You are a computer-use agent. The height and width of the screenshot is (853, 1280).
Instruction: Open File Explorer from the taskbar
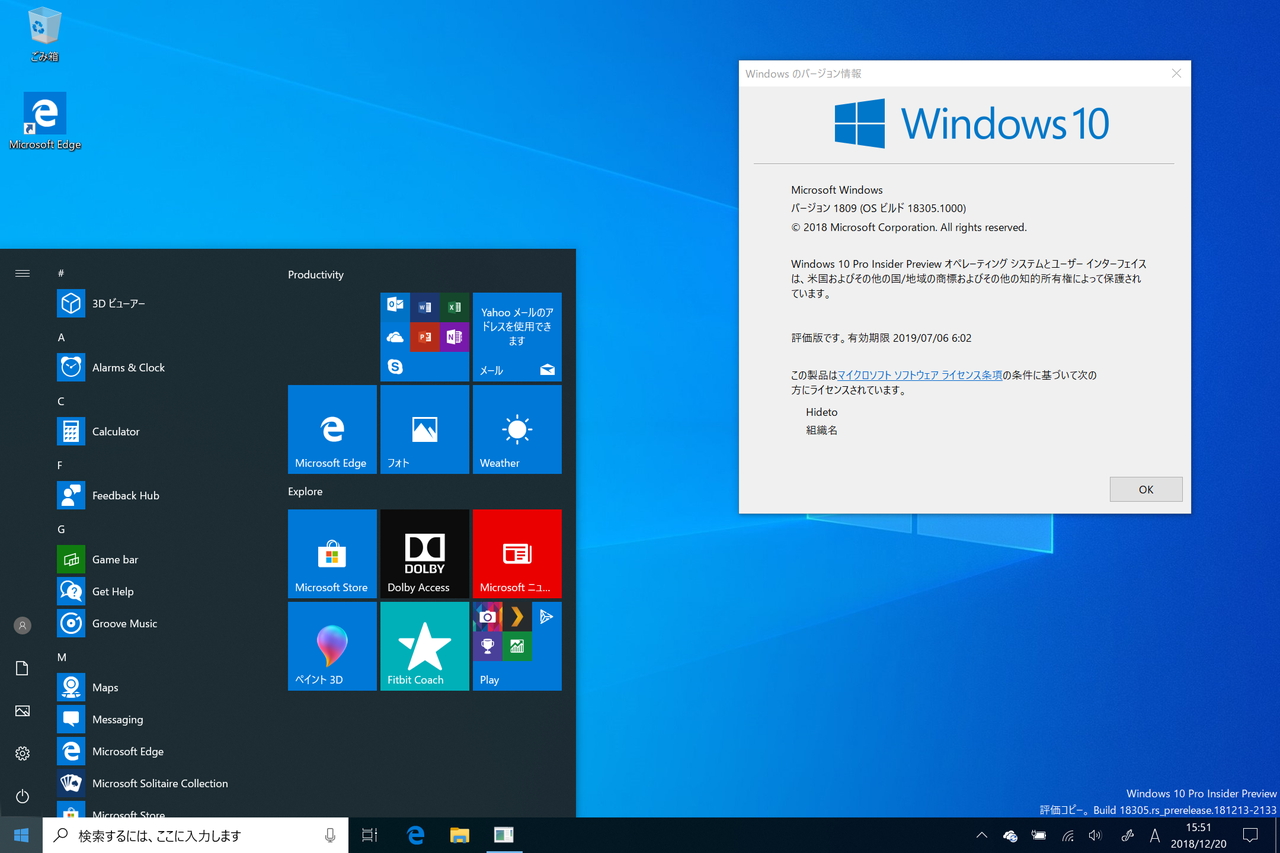point(459,835)
